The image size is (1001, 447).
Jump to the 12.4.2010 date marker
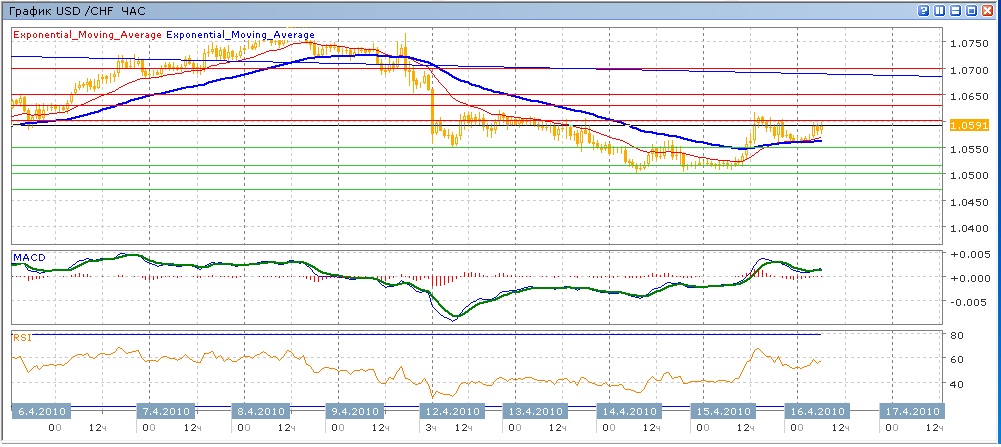[448, 411]
